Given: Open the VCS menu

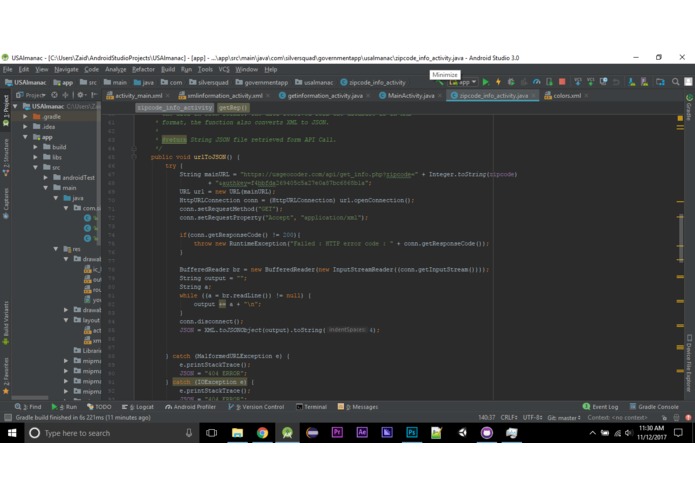Looking at the screenshot, I should 224,70.
